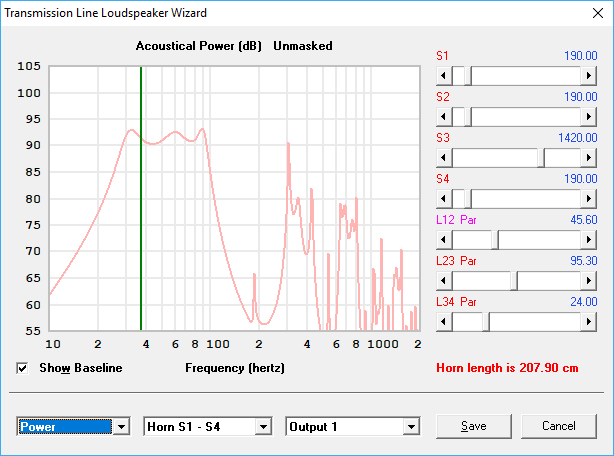
Task: Decrease L12 Par with left arrow
Action: [x=444, y=240]
